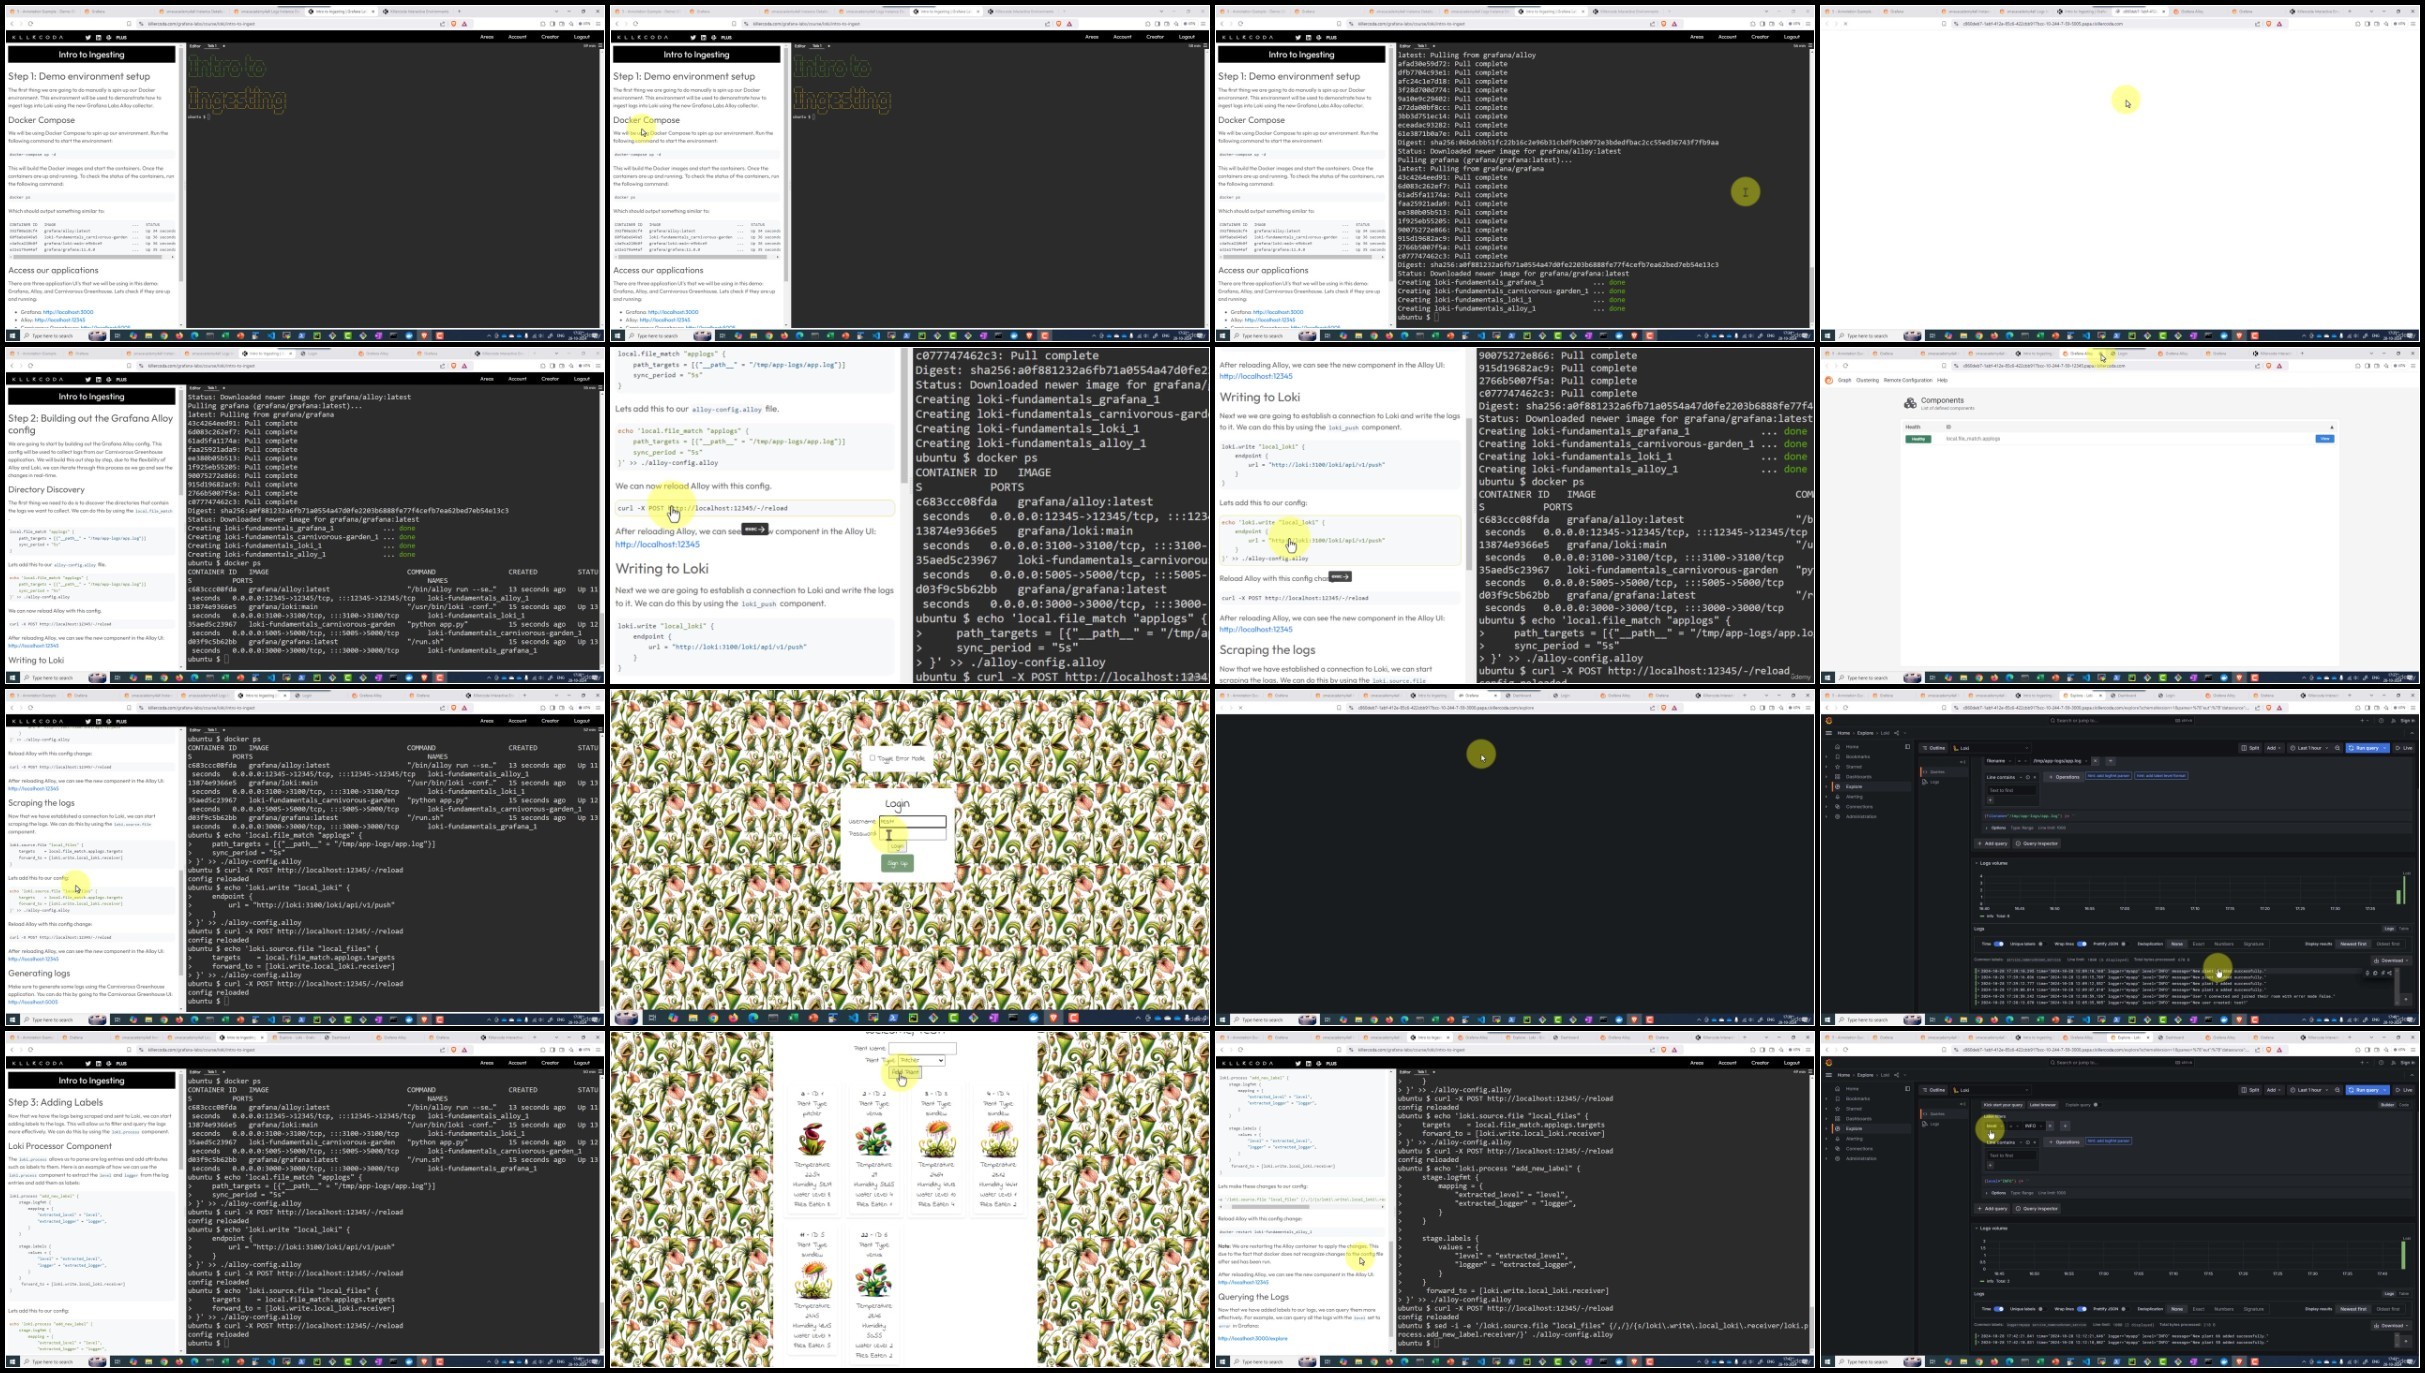This screenshot has height=1373, width=2425.
Task: Open Last 1 hour picker in filename-query frame
Action: pos(2308,748)
